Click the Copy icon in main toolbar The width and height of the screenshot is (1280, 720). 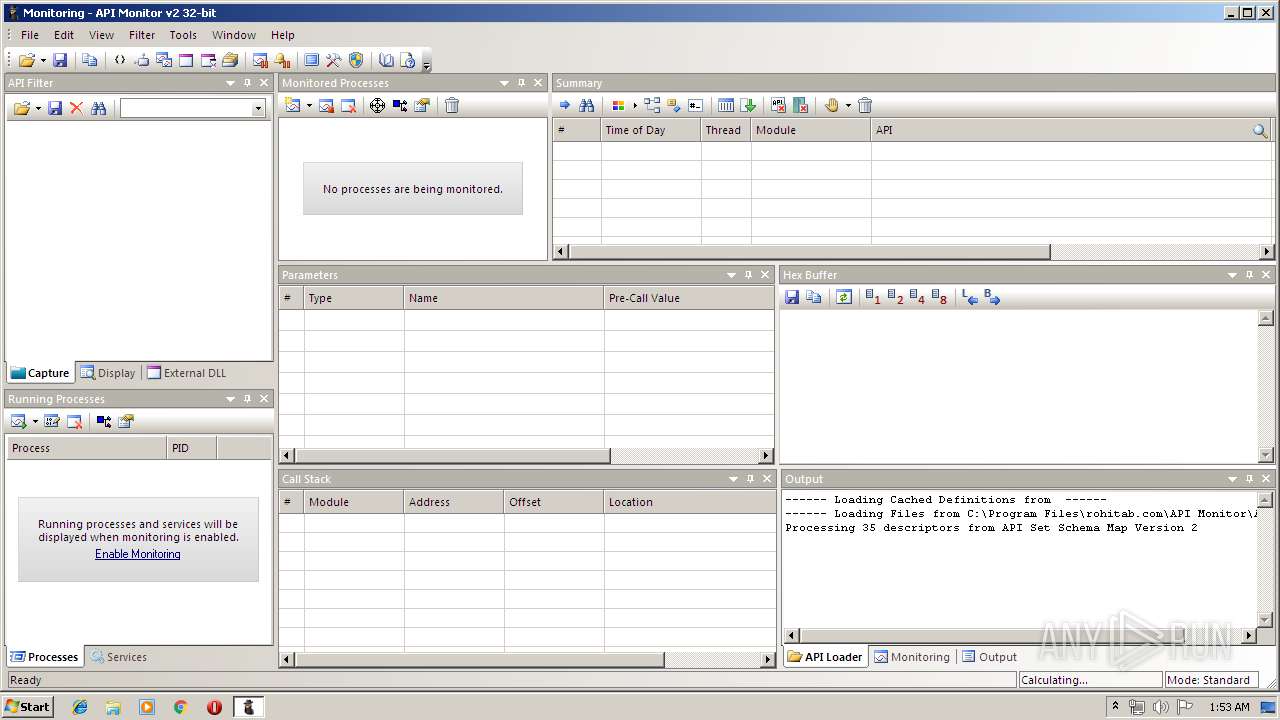point(90,60)
